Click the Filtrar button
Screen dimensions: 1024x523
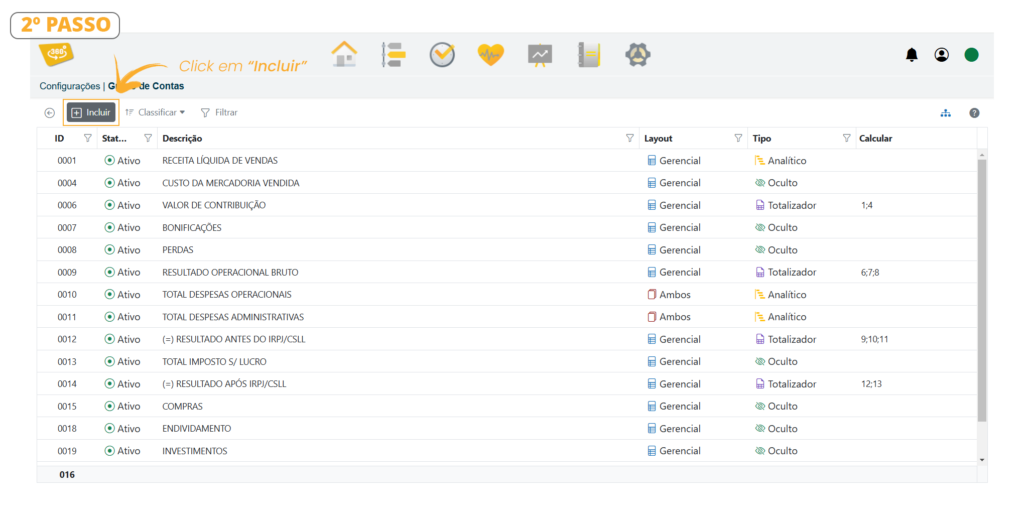[x=219, y=112]
